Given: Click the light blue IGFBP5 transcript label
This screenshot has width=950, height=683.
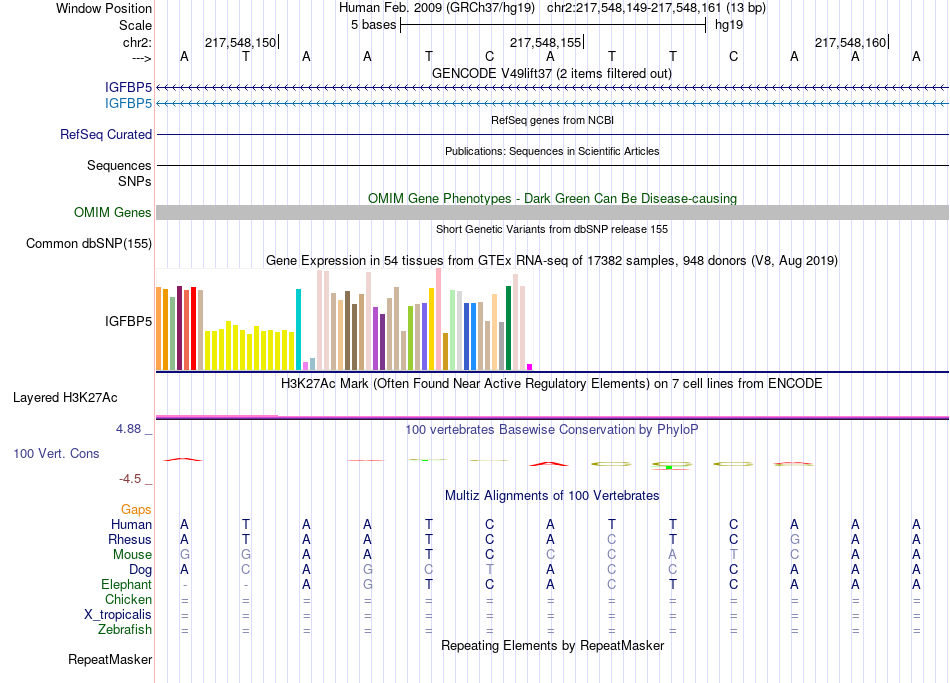Looking at the screenshot, I should tap(128, 104).
